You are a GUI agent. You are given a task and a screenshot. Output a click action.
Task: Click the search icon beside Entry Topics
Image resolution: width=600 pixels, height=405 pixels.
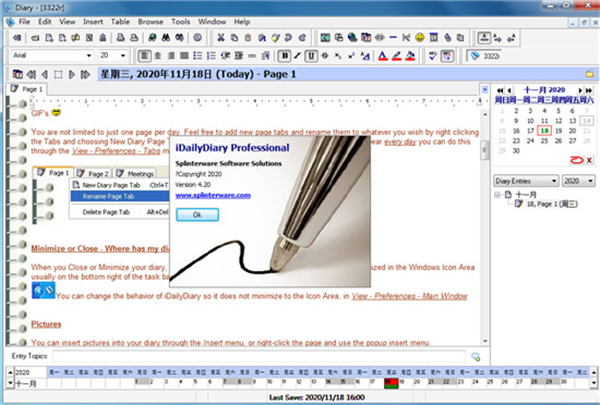476,356
